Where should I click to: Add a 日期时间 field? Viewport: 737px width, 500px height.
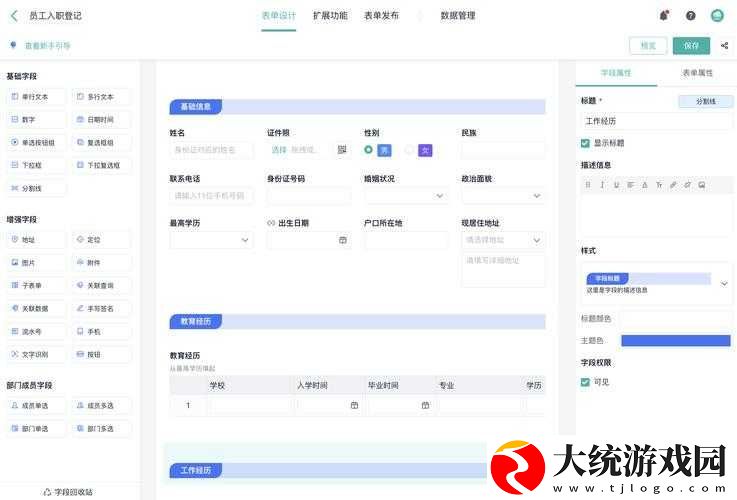coord(101,120)
